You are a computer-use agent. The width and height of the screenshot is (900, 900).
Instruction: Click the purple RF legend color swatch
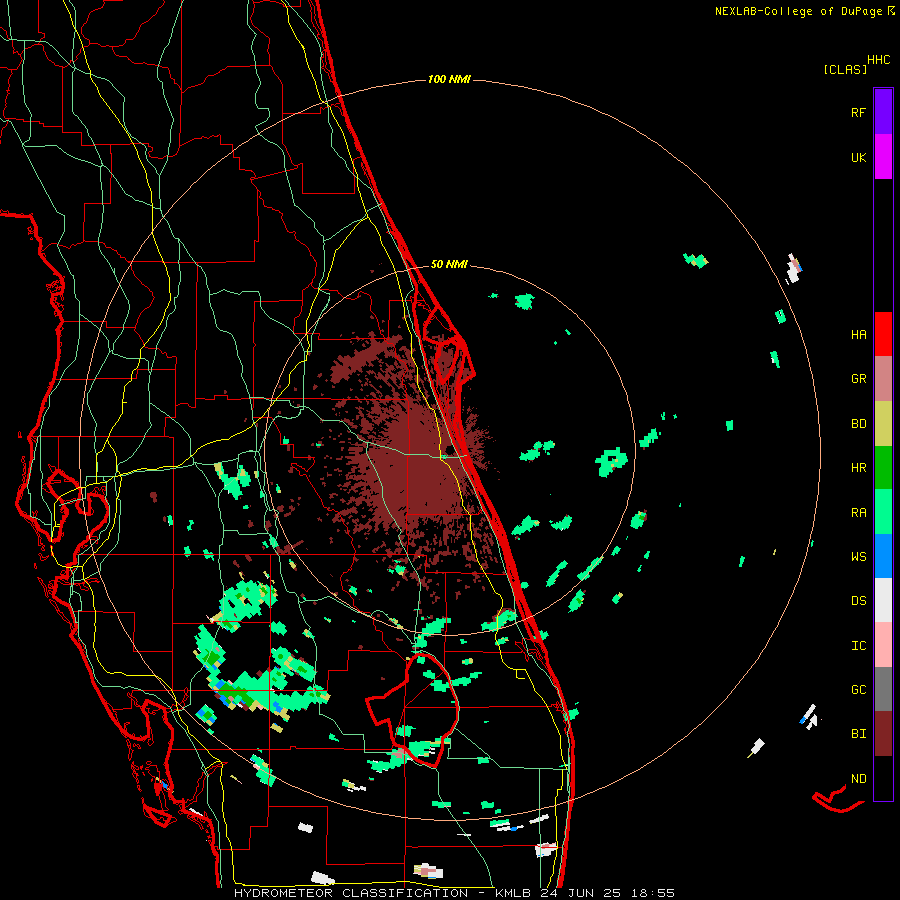click(883, 111)
